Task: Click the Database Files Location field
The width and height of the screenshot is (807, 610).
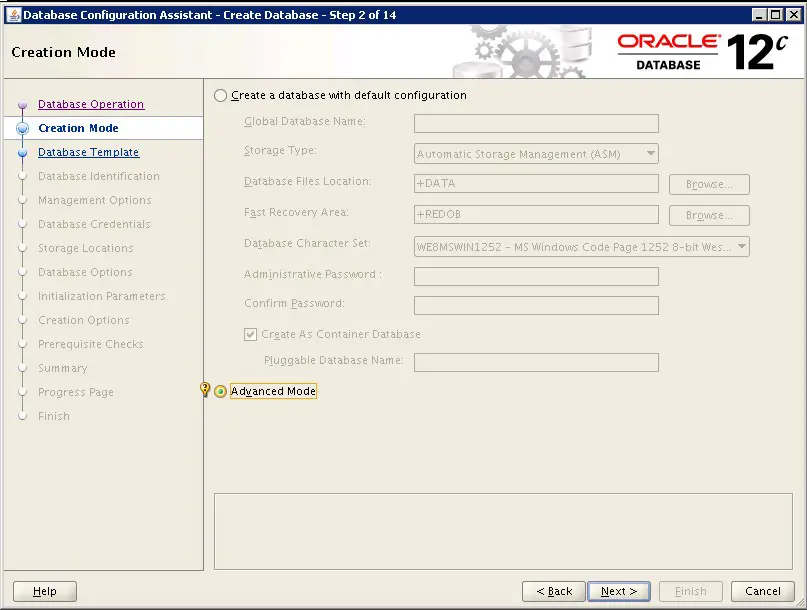Action: [x=536, y=184]
